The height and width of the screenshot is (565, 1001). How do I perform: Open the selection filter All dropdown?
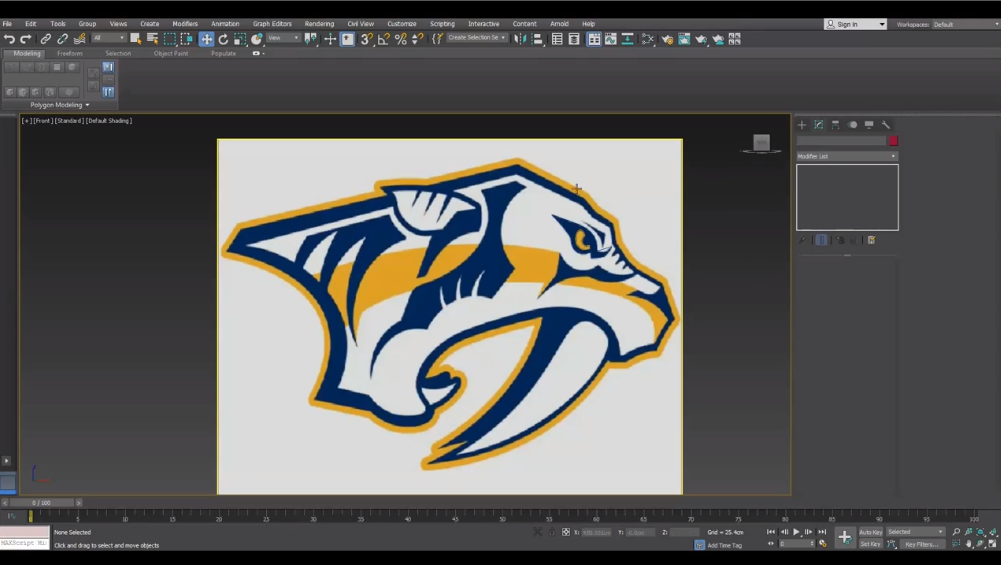109,38
